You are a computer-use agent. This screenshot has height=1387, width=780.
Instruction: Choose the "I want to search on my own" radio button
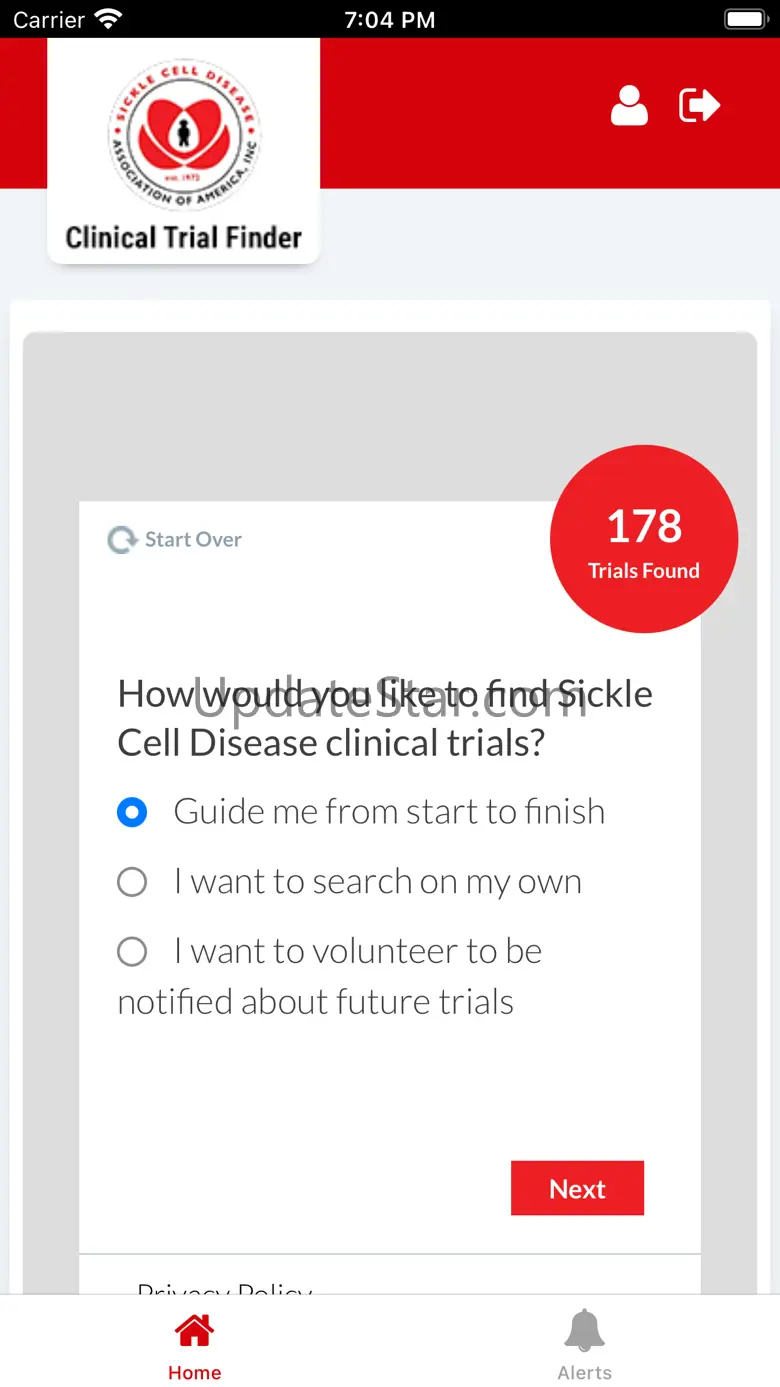point(132,882)
